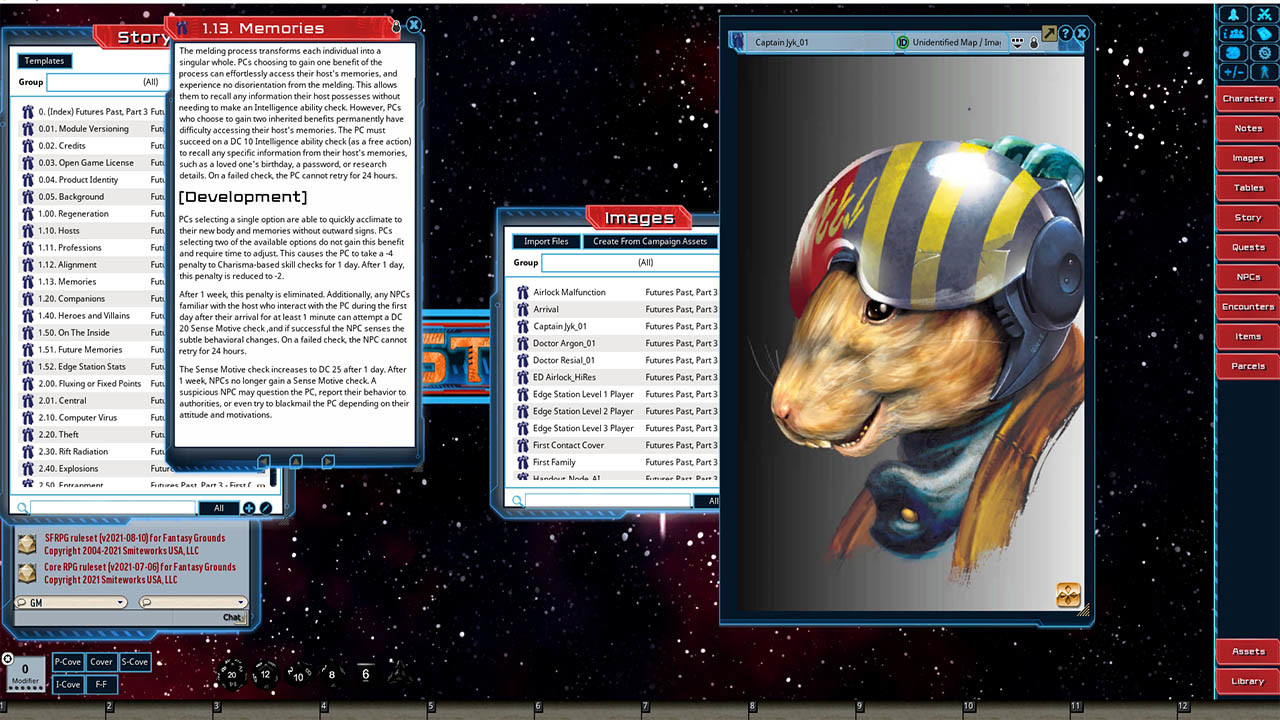The height and width of the screenshot is (720, 1280).
Task: Open the NPCs sidebar tab
Action: tap(1247, 277)
